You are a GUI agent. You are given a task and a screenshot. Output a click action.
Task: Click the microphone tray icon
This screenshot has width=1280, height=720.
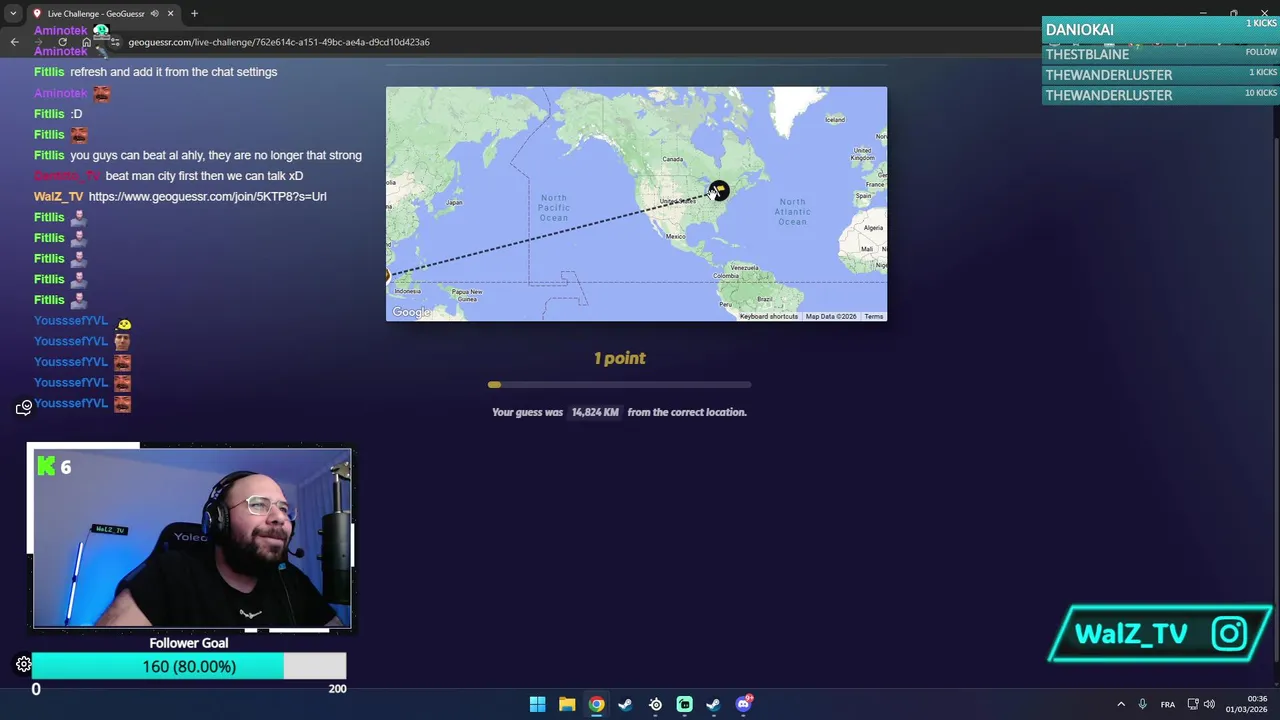[x=1142, y=704]
